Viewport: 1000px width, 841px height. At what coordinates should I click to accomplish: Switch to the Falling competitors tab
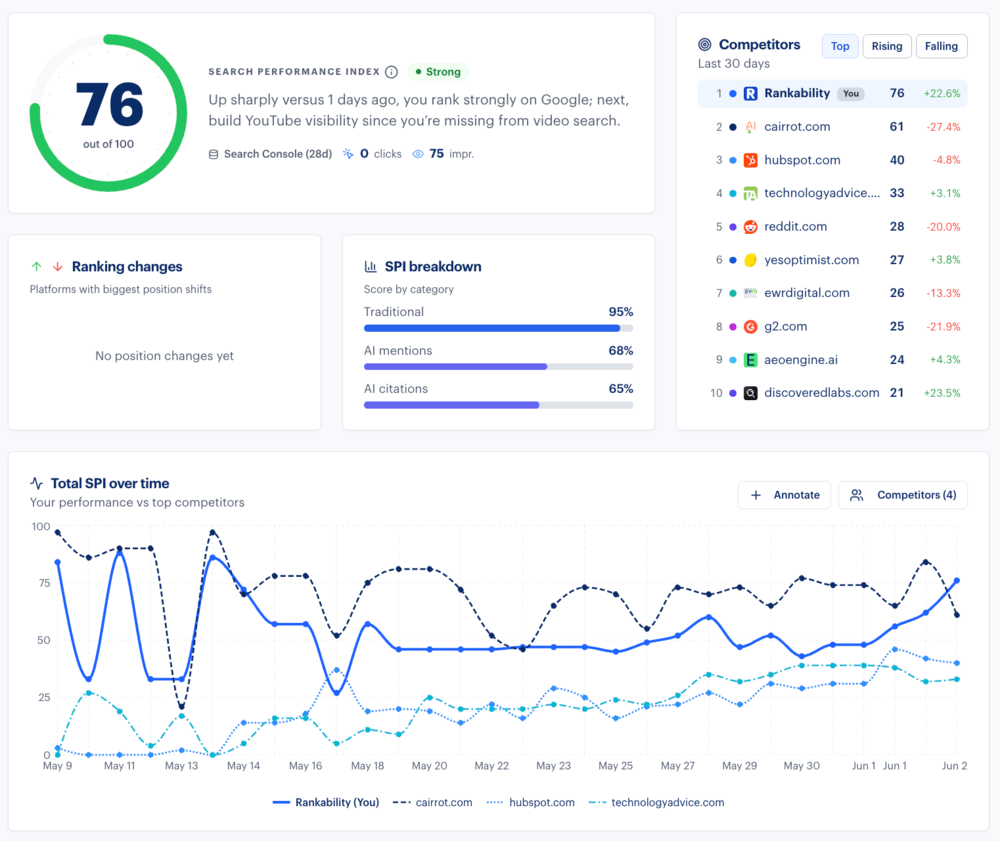(x=941, y=46)
